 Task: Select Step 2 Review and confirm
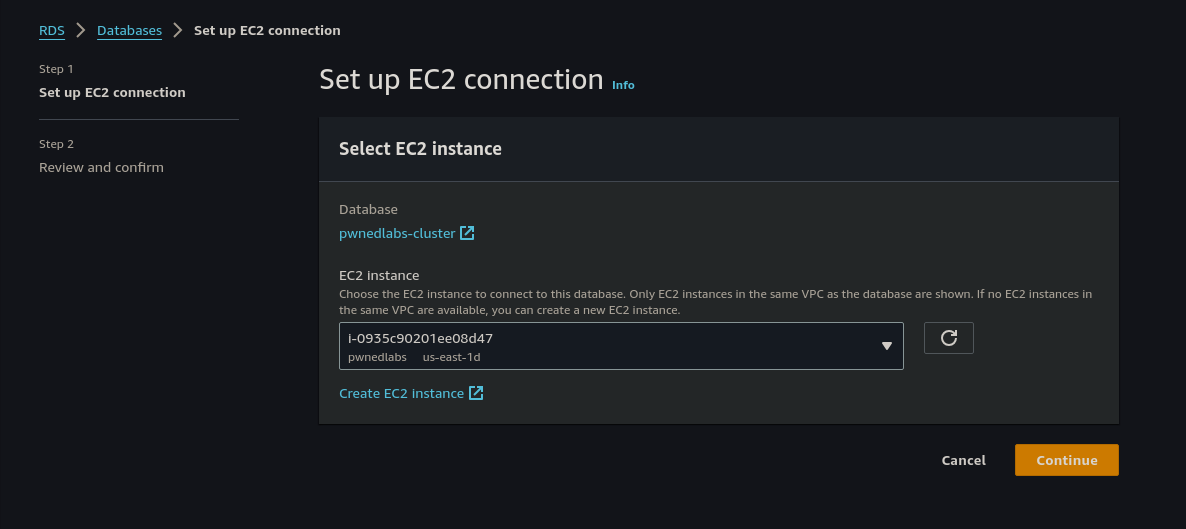click(101, 167)
